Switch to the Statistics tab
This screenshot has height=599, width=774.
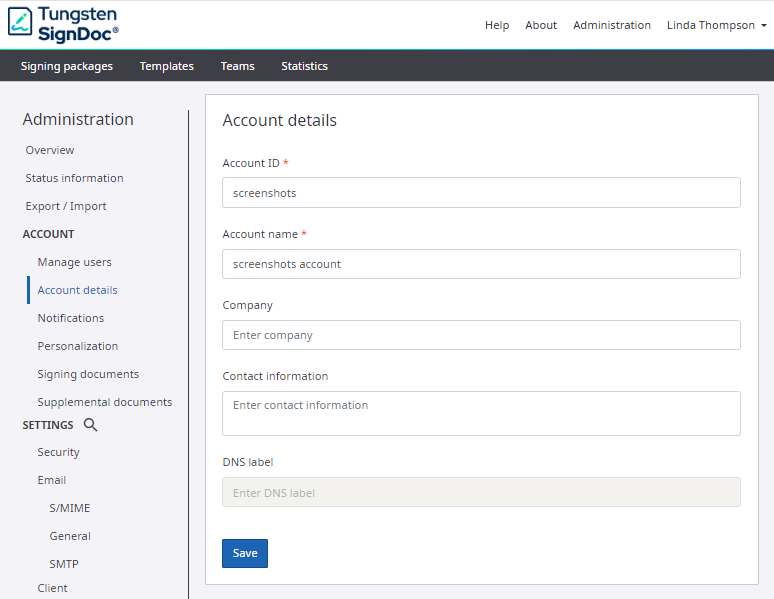(304, 66)
